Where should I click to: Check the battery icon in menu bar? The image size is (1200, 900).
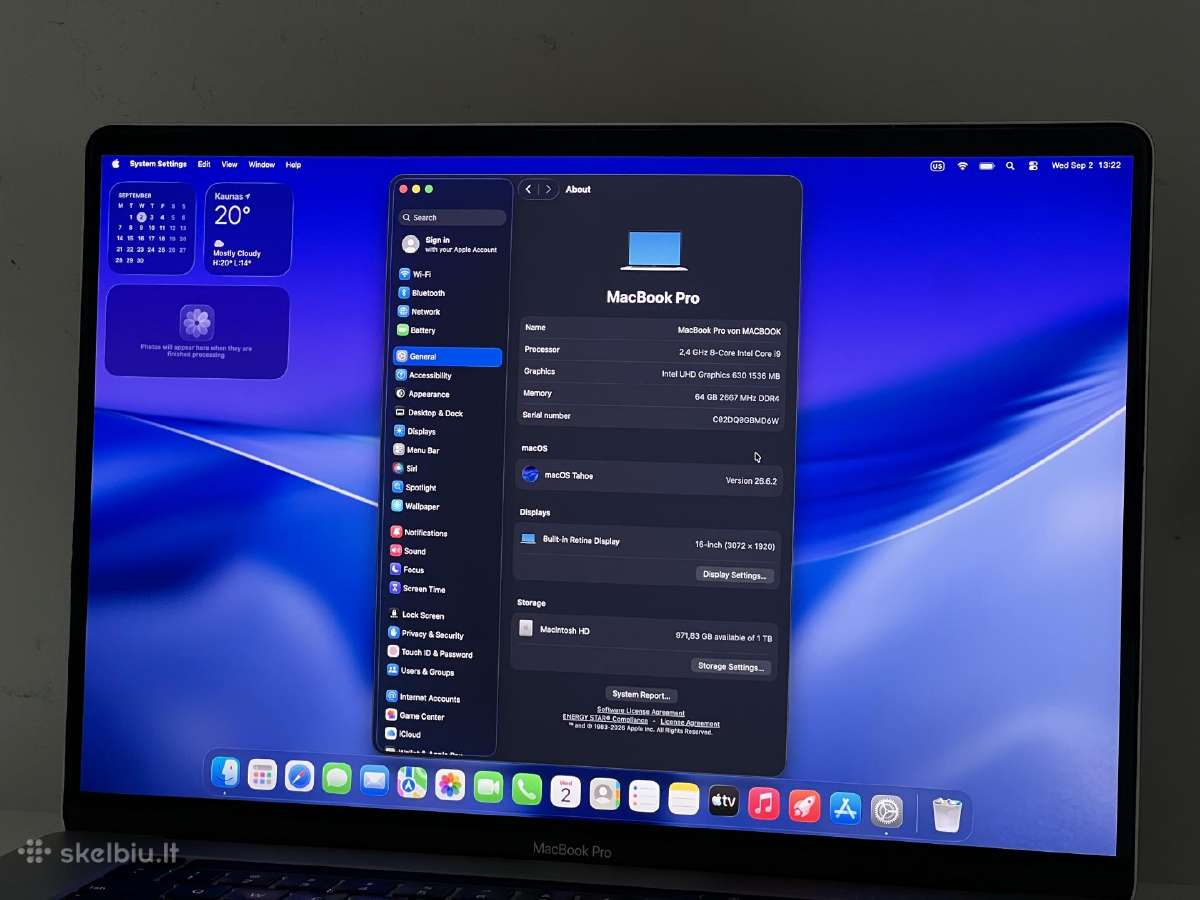tap(987, 165)
